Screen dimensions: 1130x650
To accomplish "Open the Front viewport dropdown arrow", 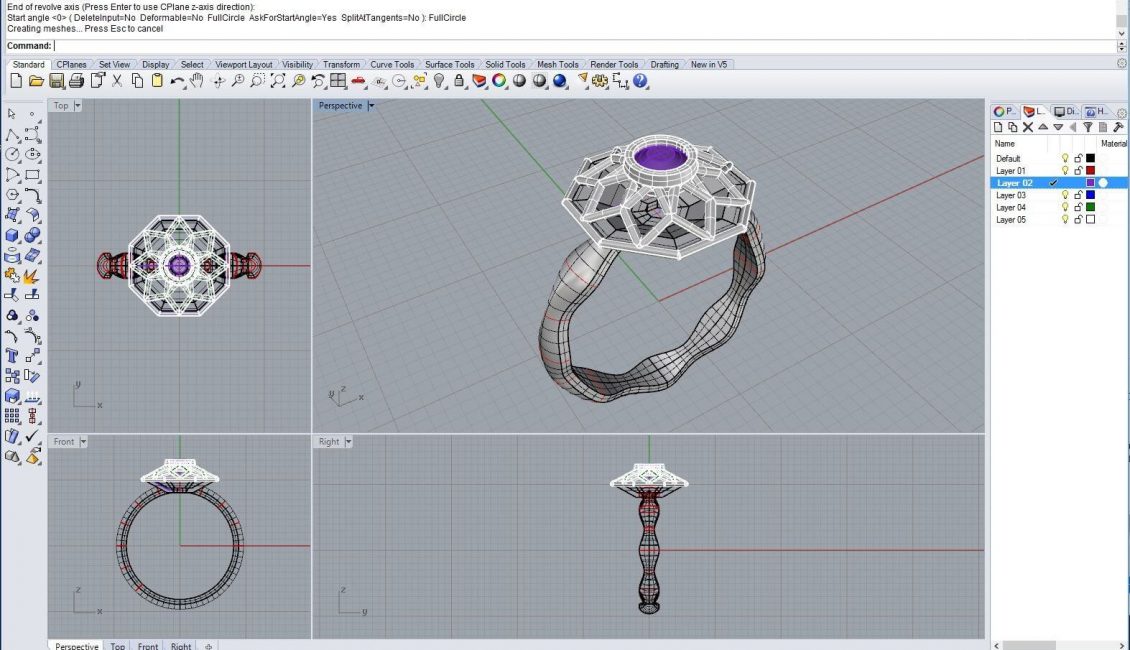I will pyautogui.click(x=83, y=441).
